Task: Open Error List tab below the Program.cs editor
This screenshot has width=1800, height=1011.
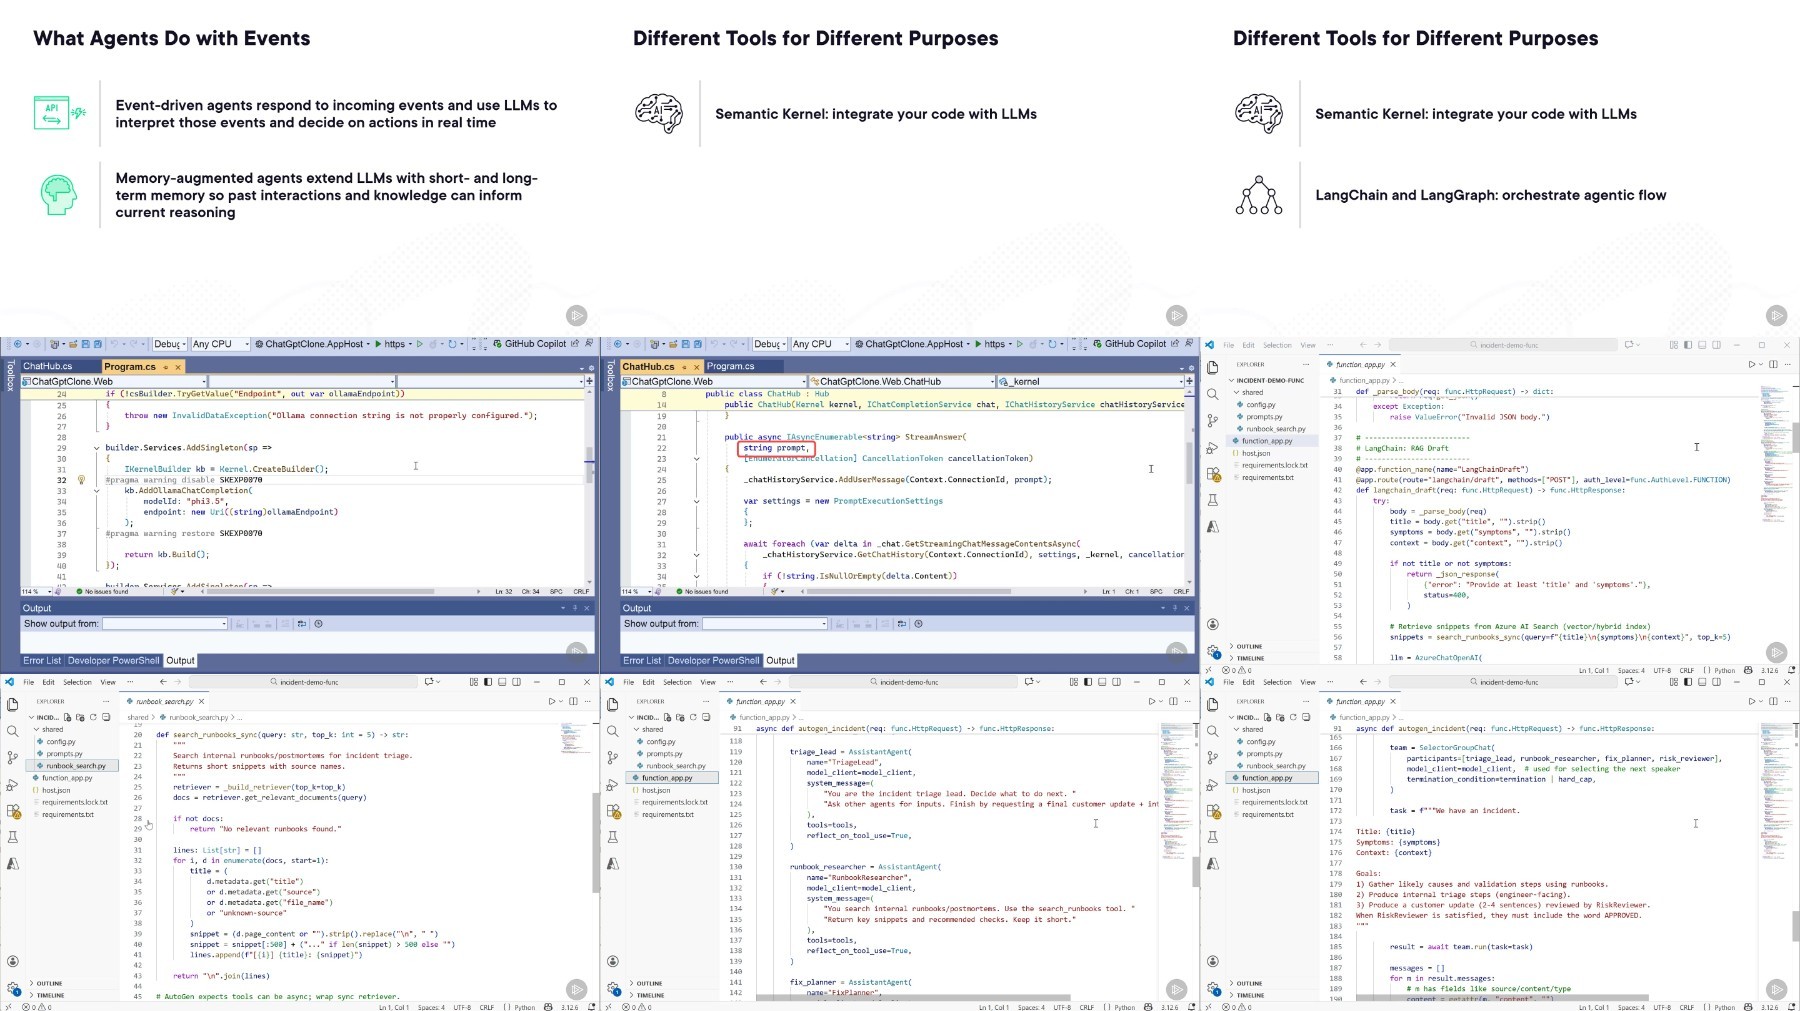Action: click(x=42, y=661)
